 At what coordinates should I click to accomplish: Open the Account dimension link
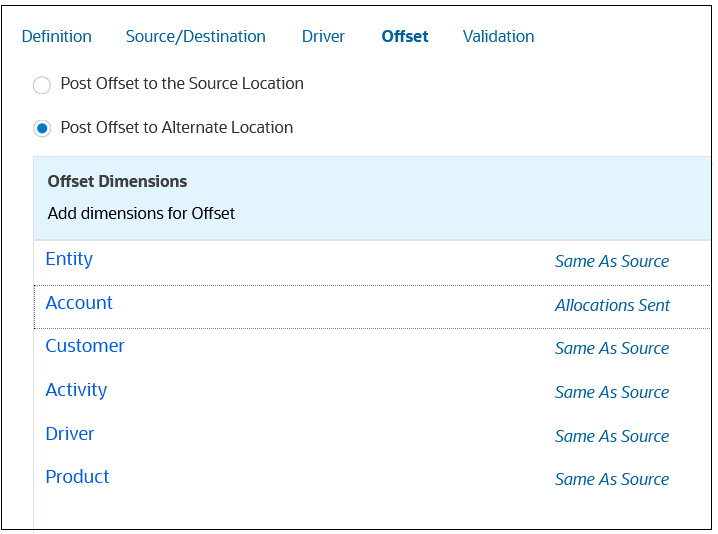79,303
